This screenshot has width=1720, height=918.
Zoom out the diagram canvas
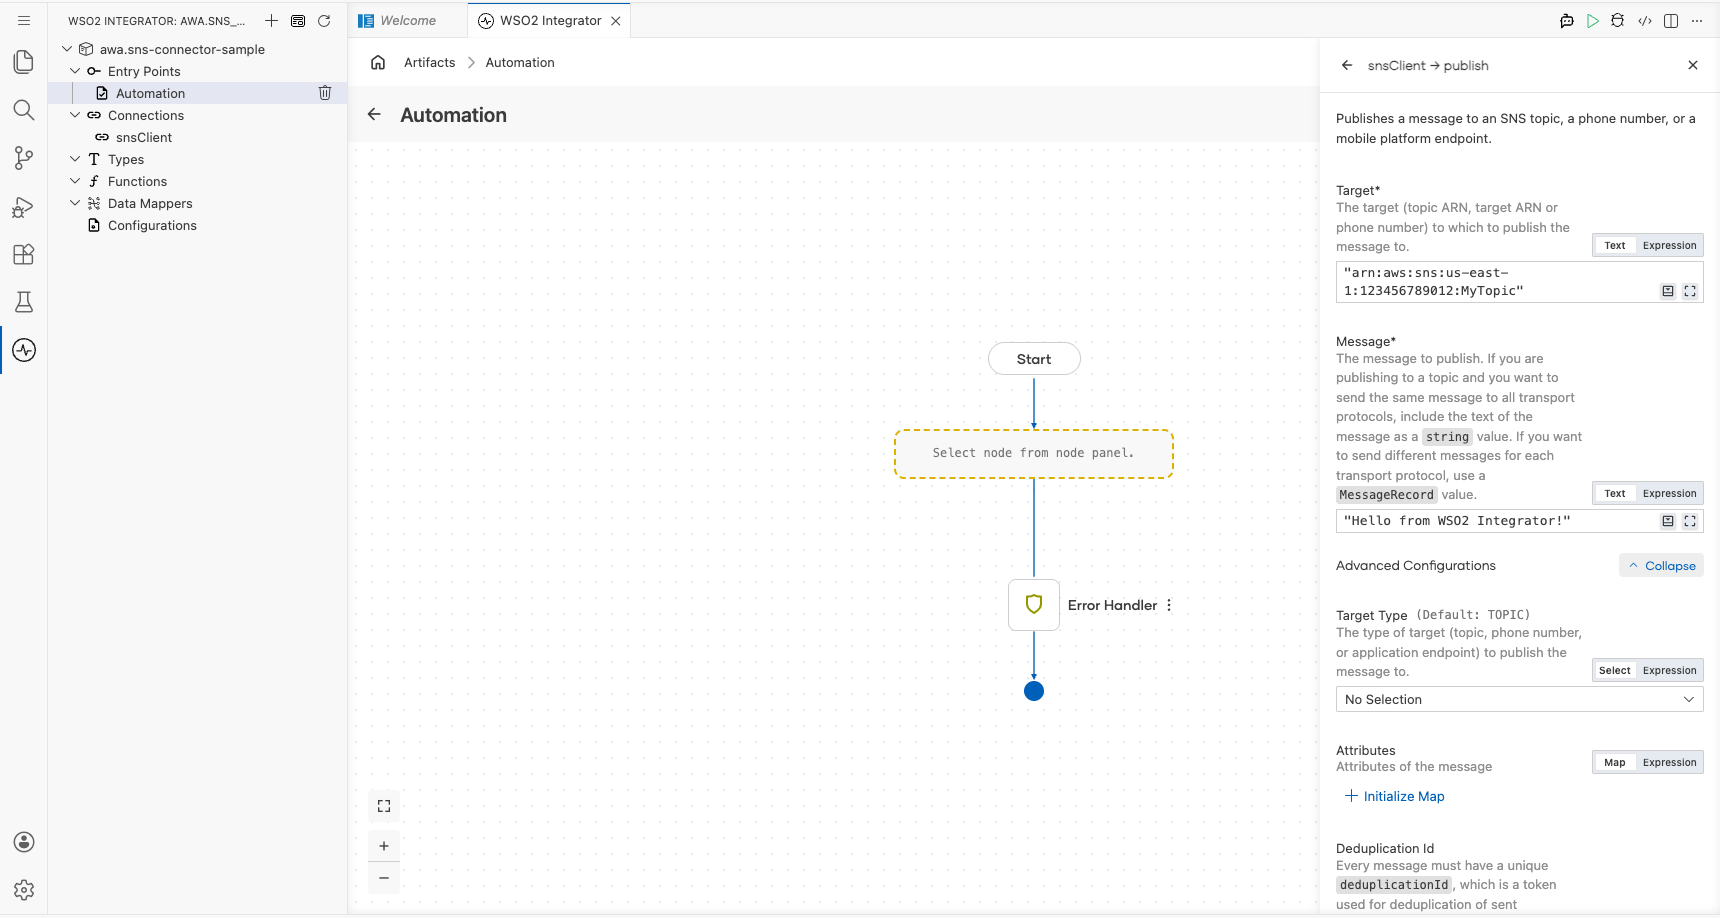click(384, 878)
